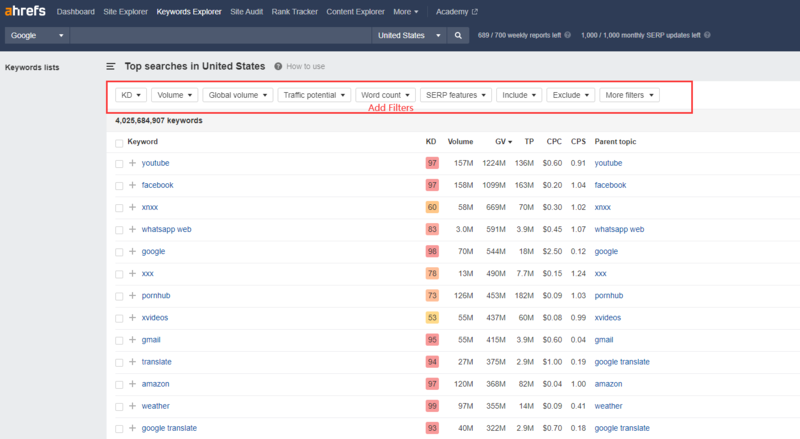Open the youtube keyword link

tap(156, 163)
